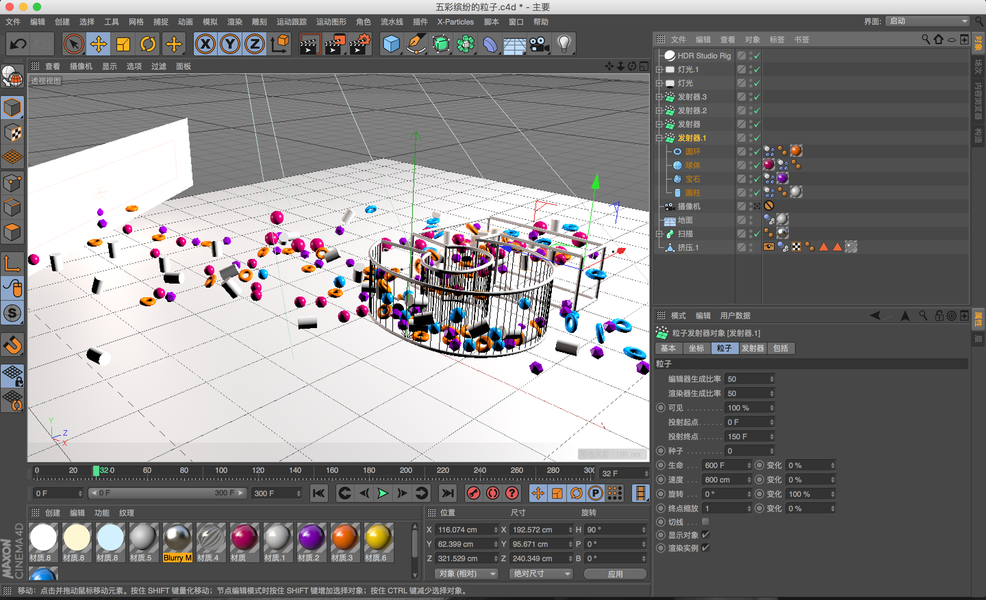The width and height of the screenshot is (986, 600).
Task: Select HDR Studio Rig object
Action: (x=704, y=55)
